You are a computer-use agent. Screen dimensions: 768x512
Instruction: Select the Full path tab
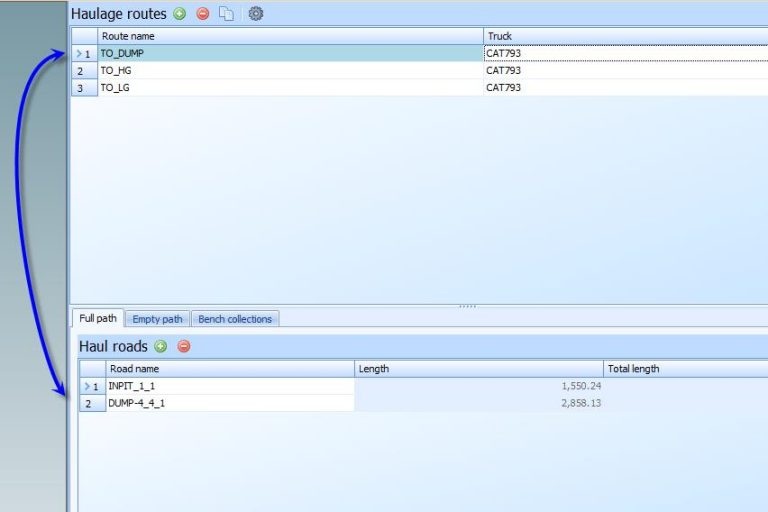(x=98, y=319)
